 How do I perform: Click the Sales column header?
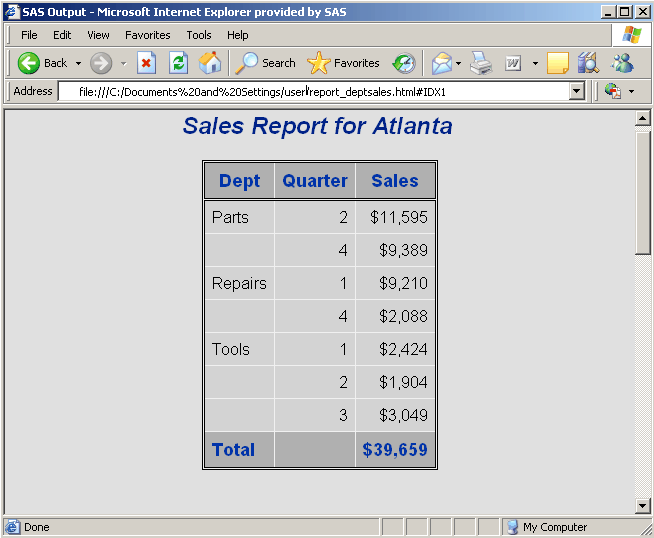395,181
